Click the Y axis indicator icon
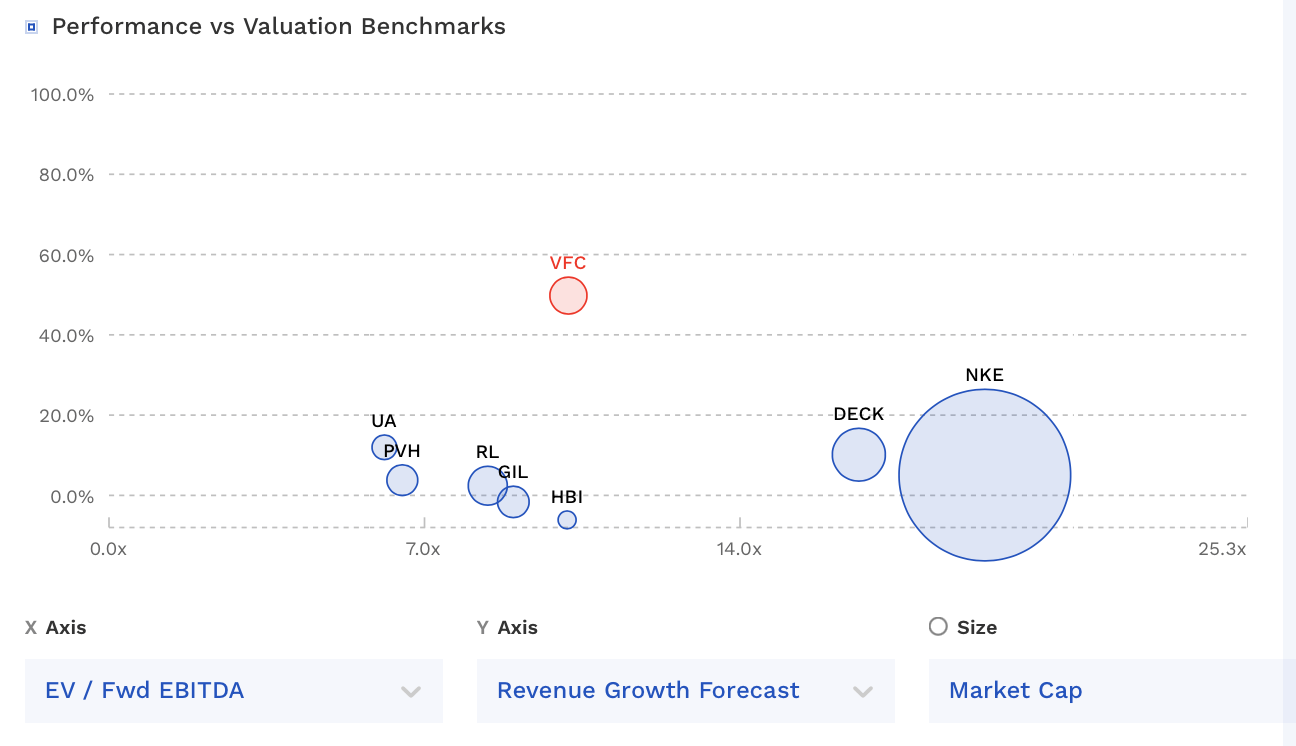 point(482,627)
